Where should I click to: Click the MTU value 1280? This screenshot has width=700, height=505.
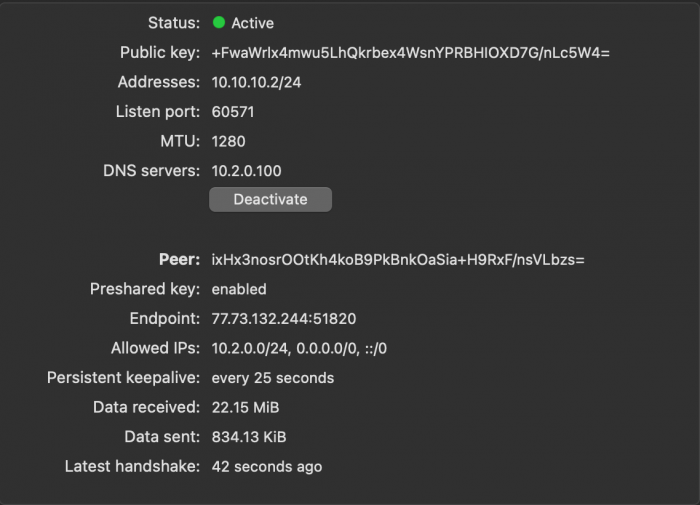pos(228,141)
